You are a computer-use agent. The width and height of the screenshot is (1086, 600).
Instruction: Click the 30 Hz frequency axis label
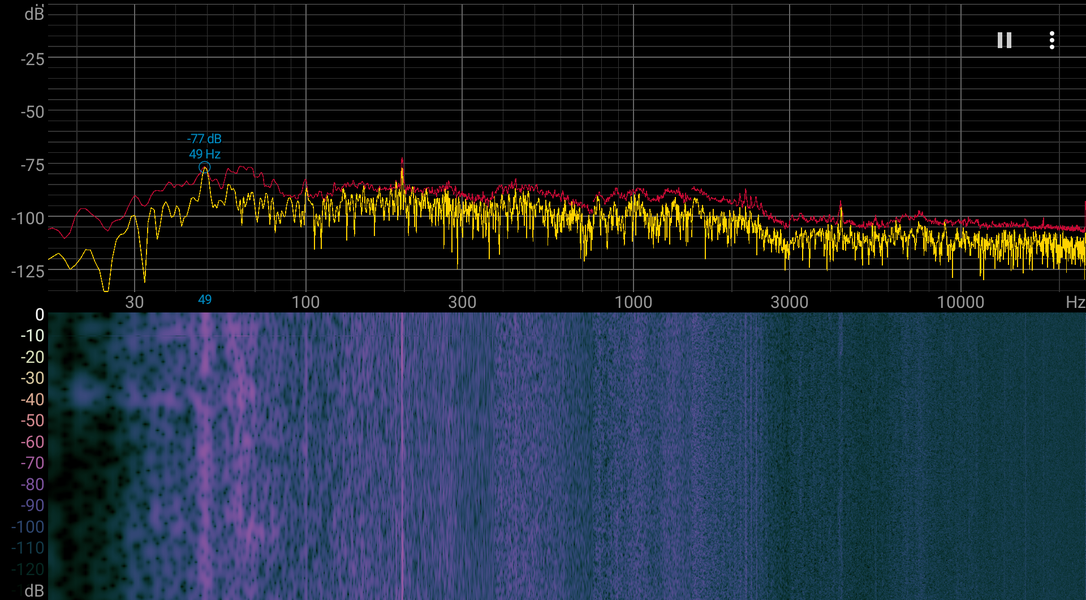[x=134, y=302]
